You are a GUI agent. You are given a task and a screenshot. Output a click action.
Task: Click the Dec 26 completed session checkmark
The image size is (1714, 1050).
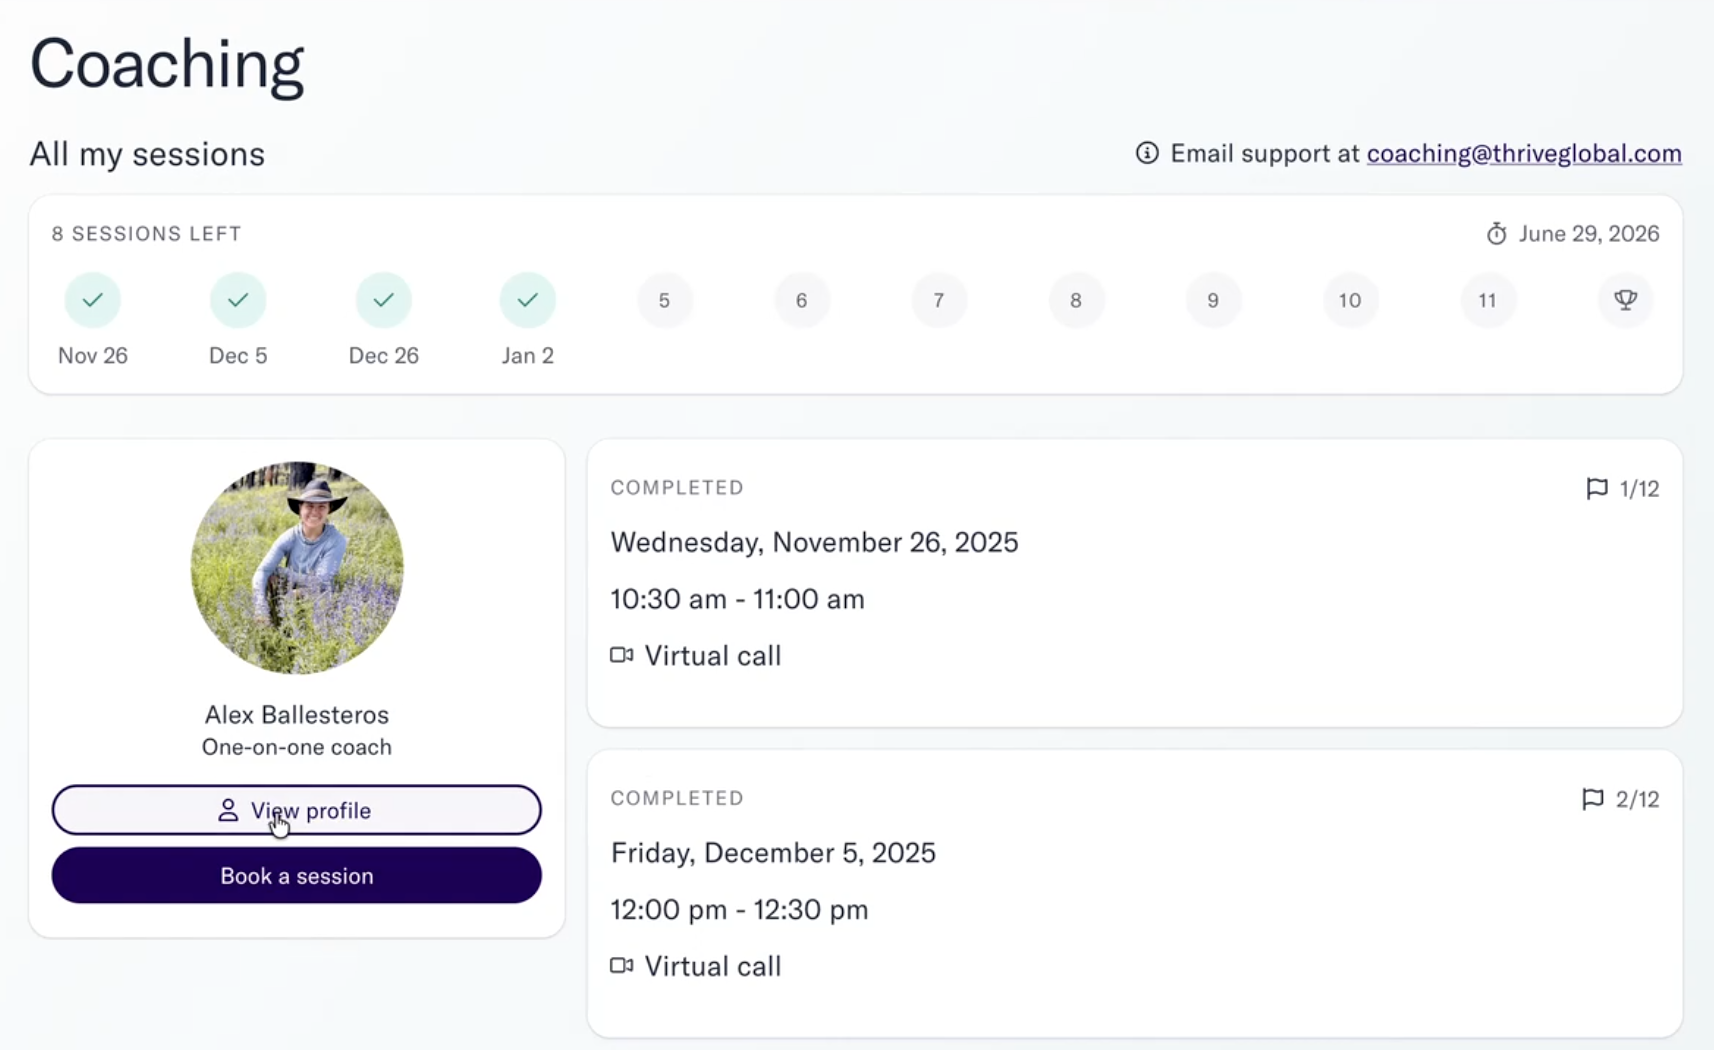(x=384, y=300)
